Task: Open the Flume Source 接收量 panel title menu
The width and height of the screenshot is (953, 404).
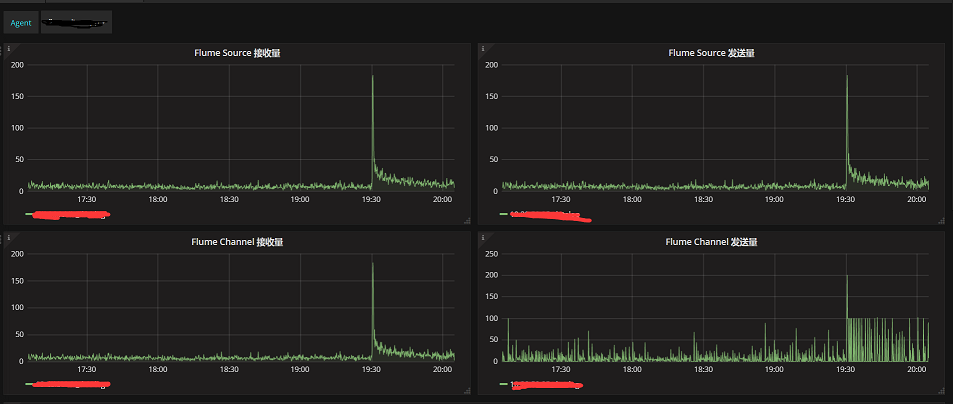Action: 237,53
